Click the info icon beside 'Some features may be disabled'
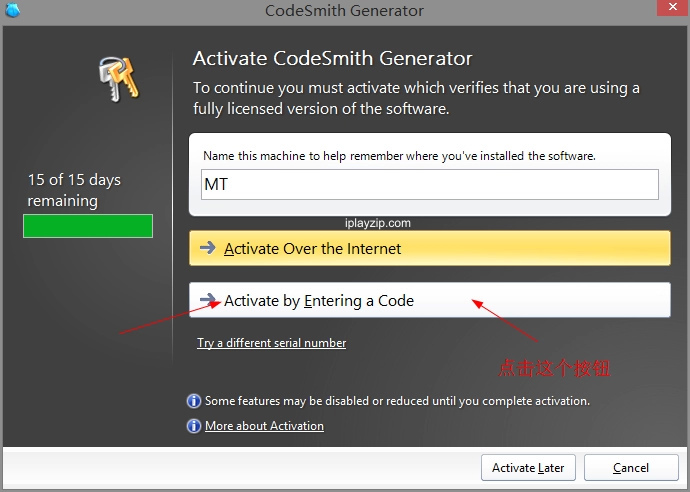Image resolution: width=690 pixels, height=492 pixels. (194, 401)
